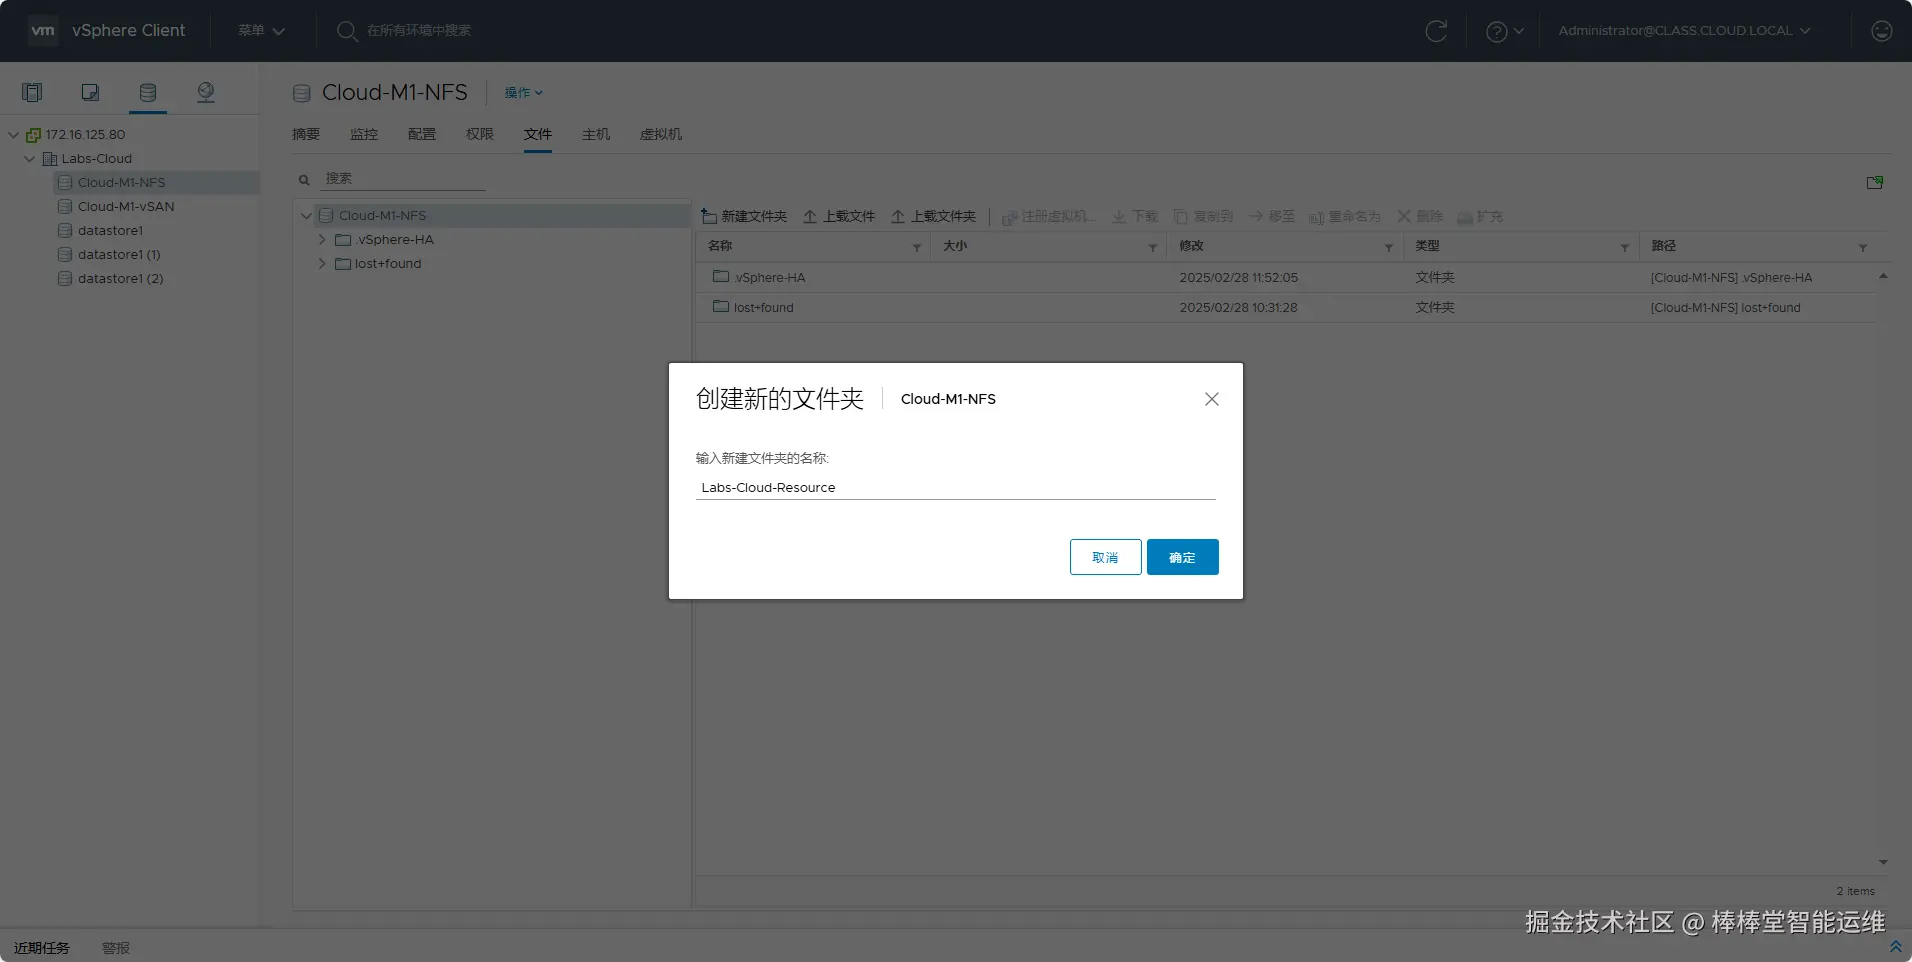This screenshot has height=962, width=1912.
Task: Click the file table scroll-down arrow
Action: [1883, 862]
